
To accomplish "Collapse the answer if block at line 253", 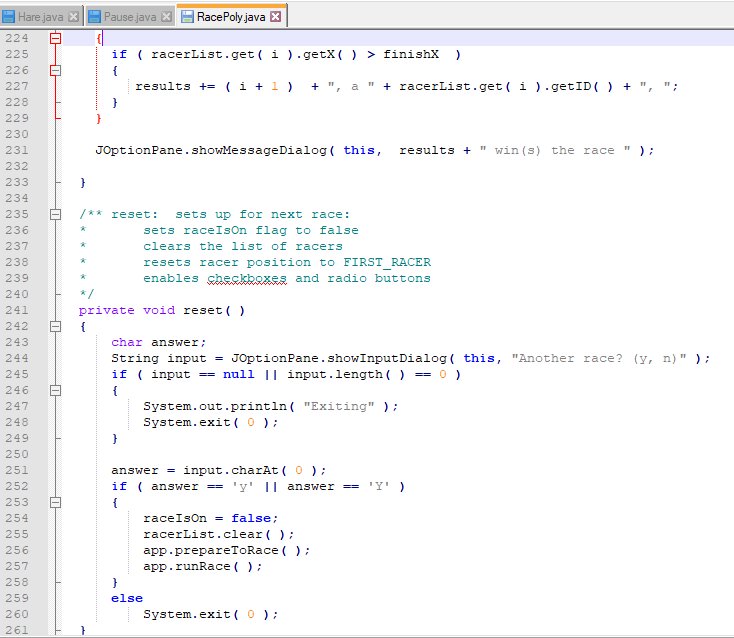I will tap(55, 502).
